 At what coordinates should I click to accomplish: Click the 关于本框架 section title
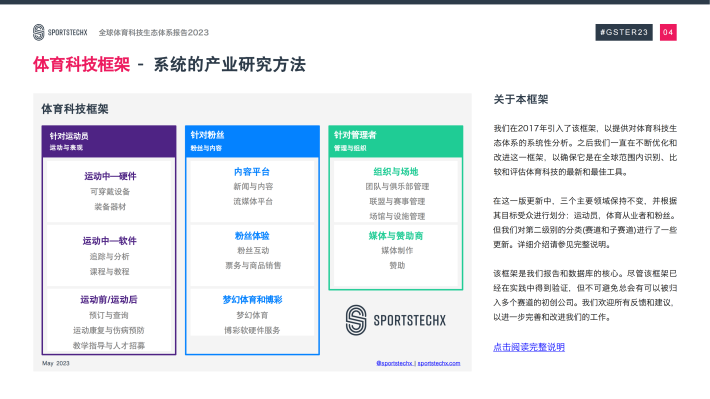coord(521,99)
